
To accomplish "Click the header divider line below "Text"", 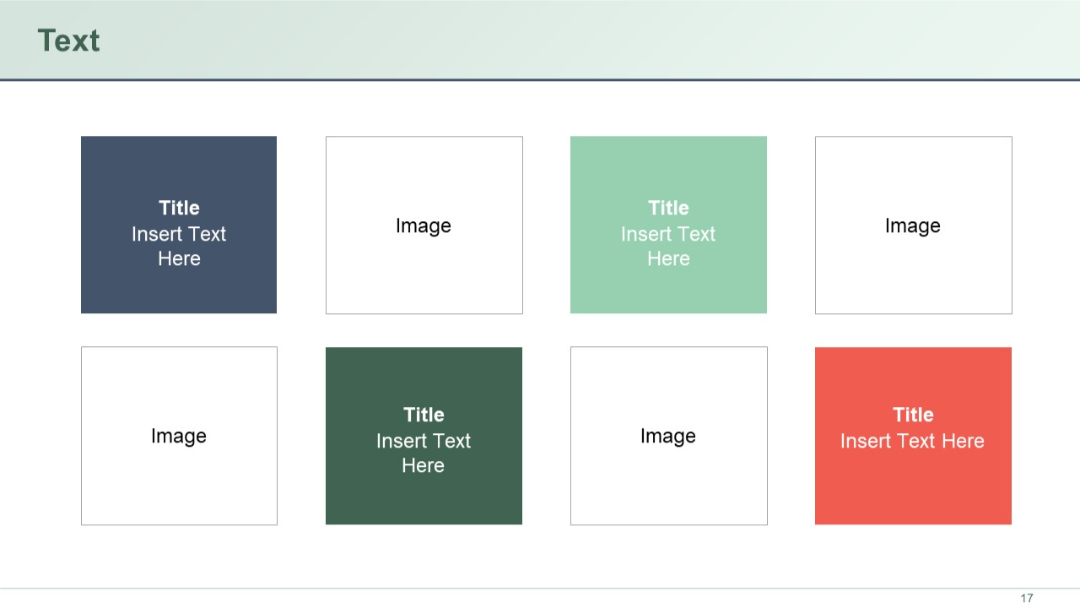I will coord(540,77).
